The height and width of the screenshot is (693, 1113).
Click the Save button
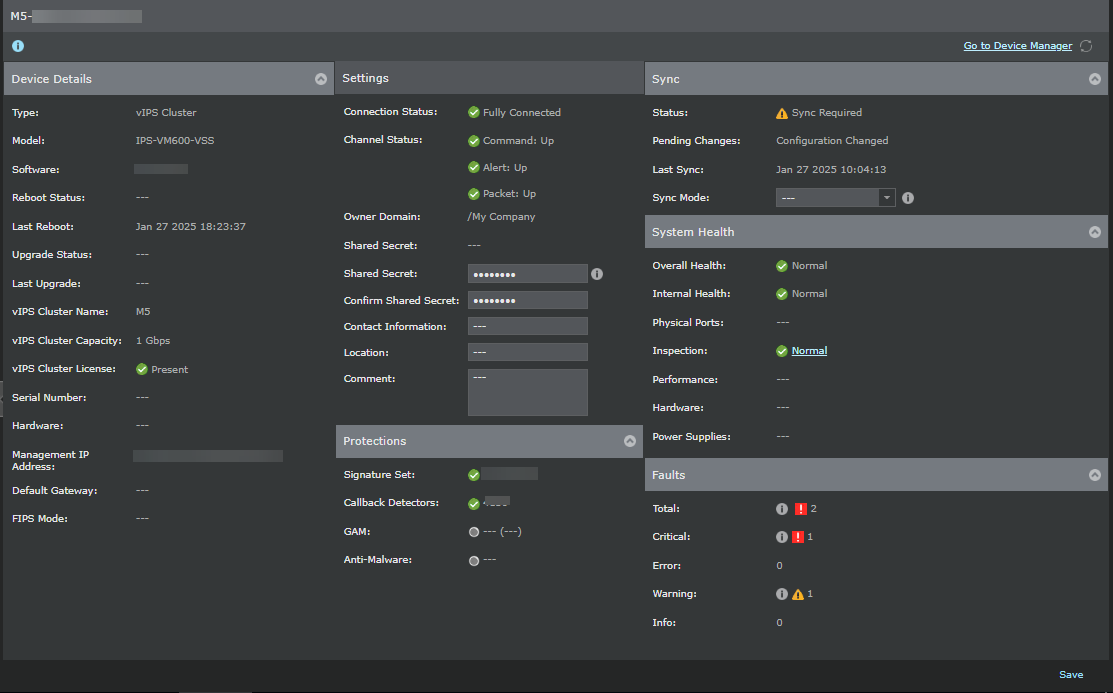(1071, 675)
